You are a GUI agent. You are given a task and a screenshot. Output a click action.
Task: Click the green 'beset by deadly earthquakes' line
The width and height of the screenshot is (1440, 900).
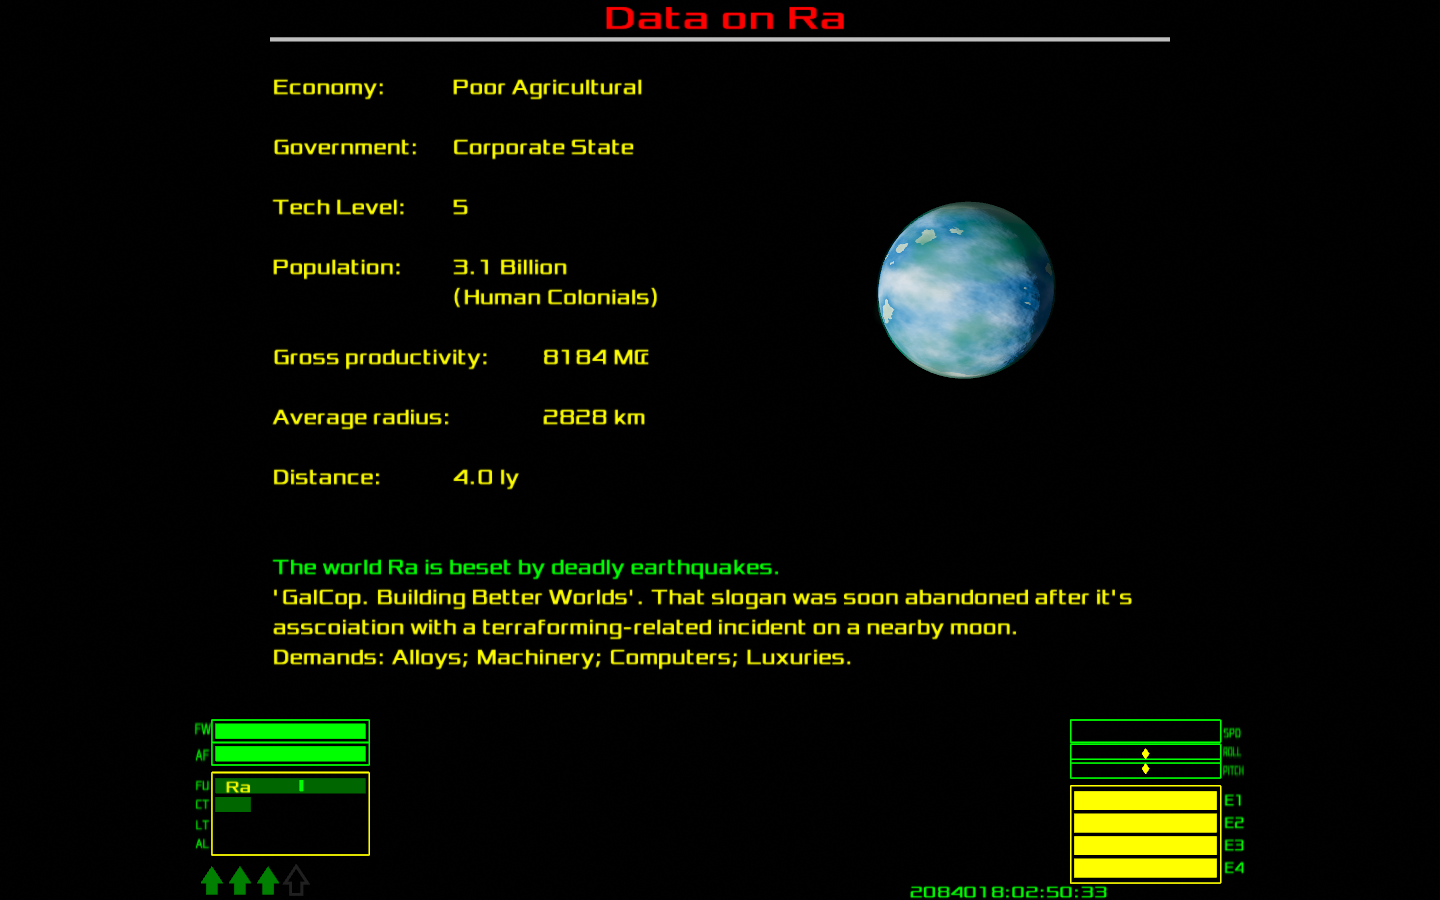525,568
